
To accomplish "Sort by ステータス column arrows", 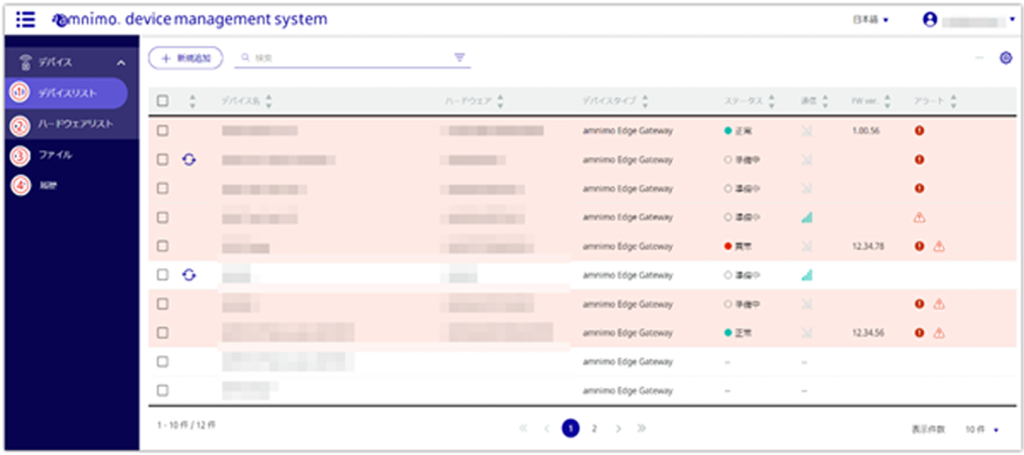I will pos(771,101).
